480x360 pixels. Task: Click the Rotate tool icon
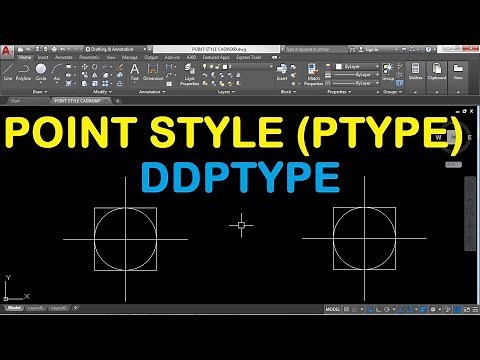(95, 67)
